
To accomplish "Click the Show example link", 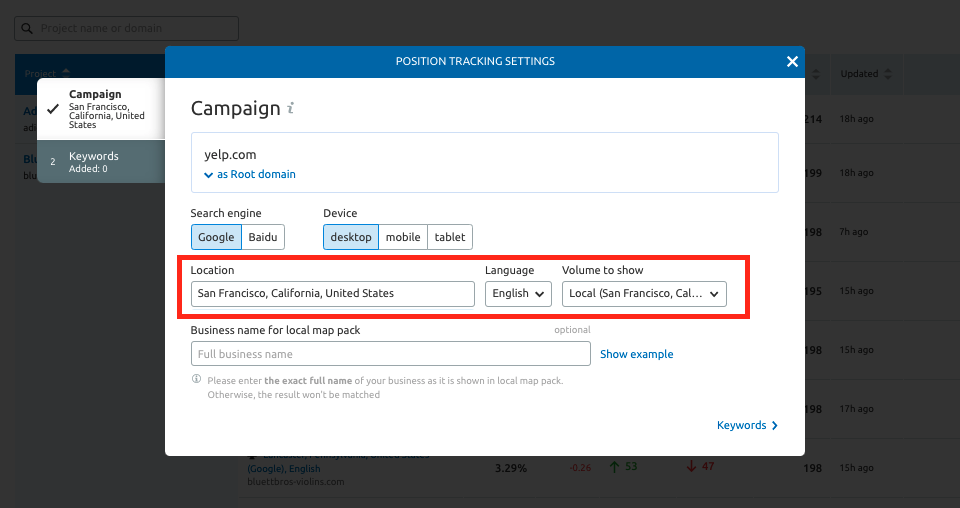I will [636, 354].
